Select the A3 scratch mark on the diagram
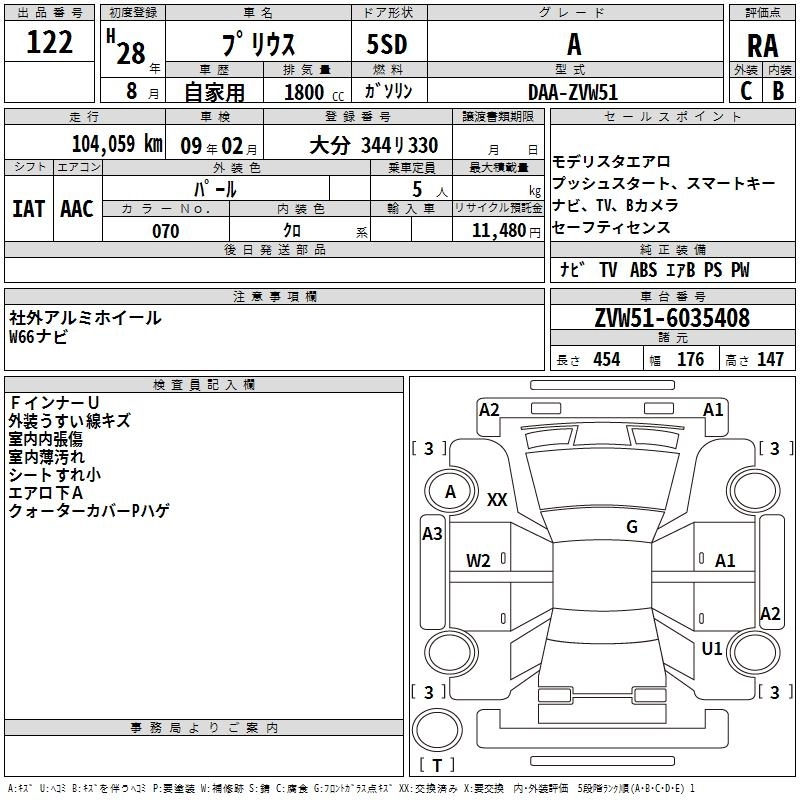 coord(432,534)
